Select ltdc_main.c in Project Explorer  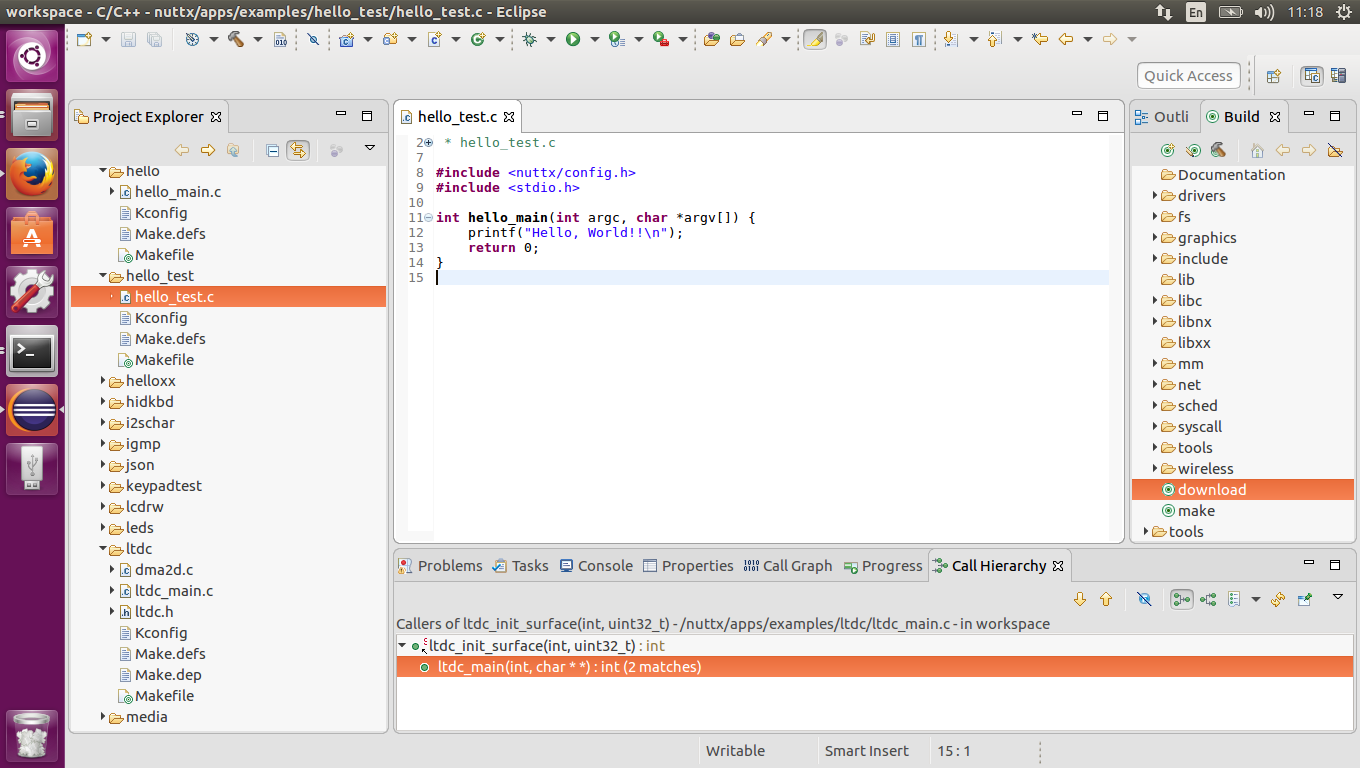coord(174,591)
